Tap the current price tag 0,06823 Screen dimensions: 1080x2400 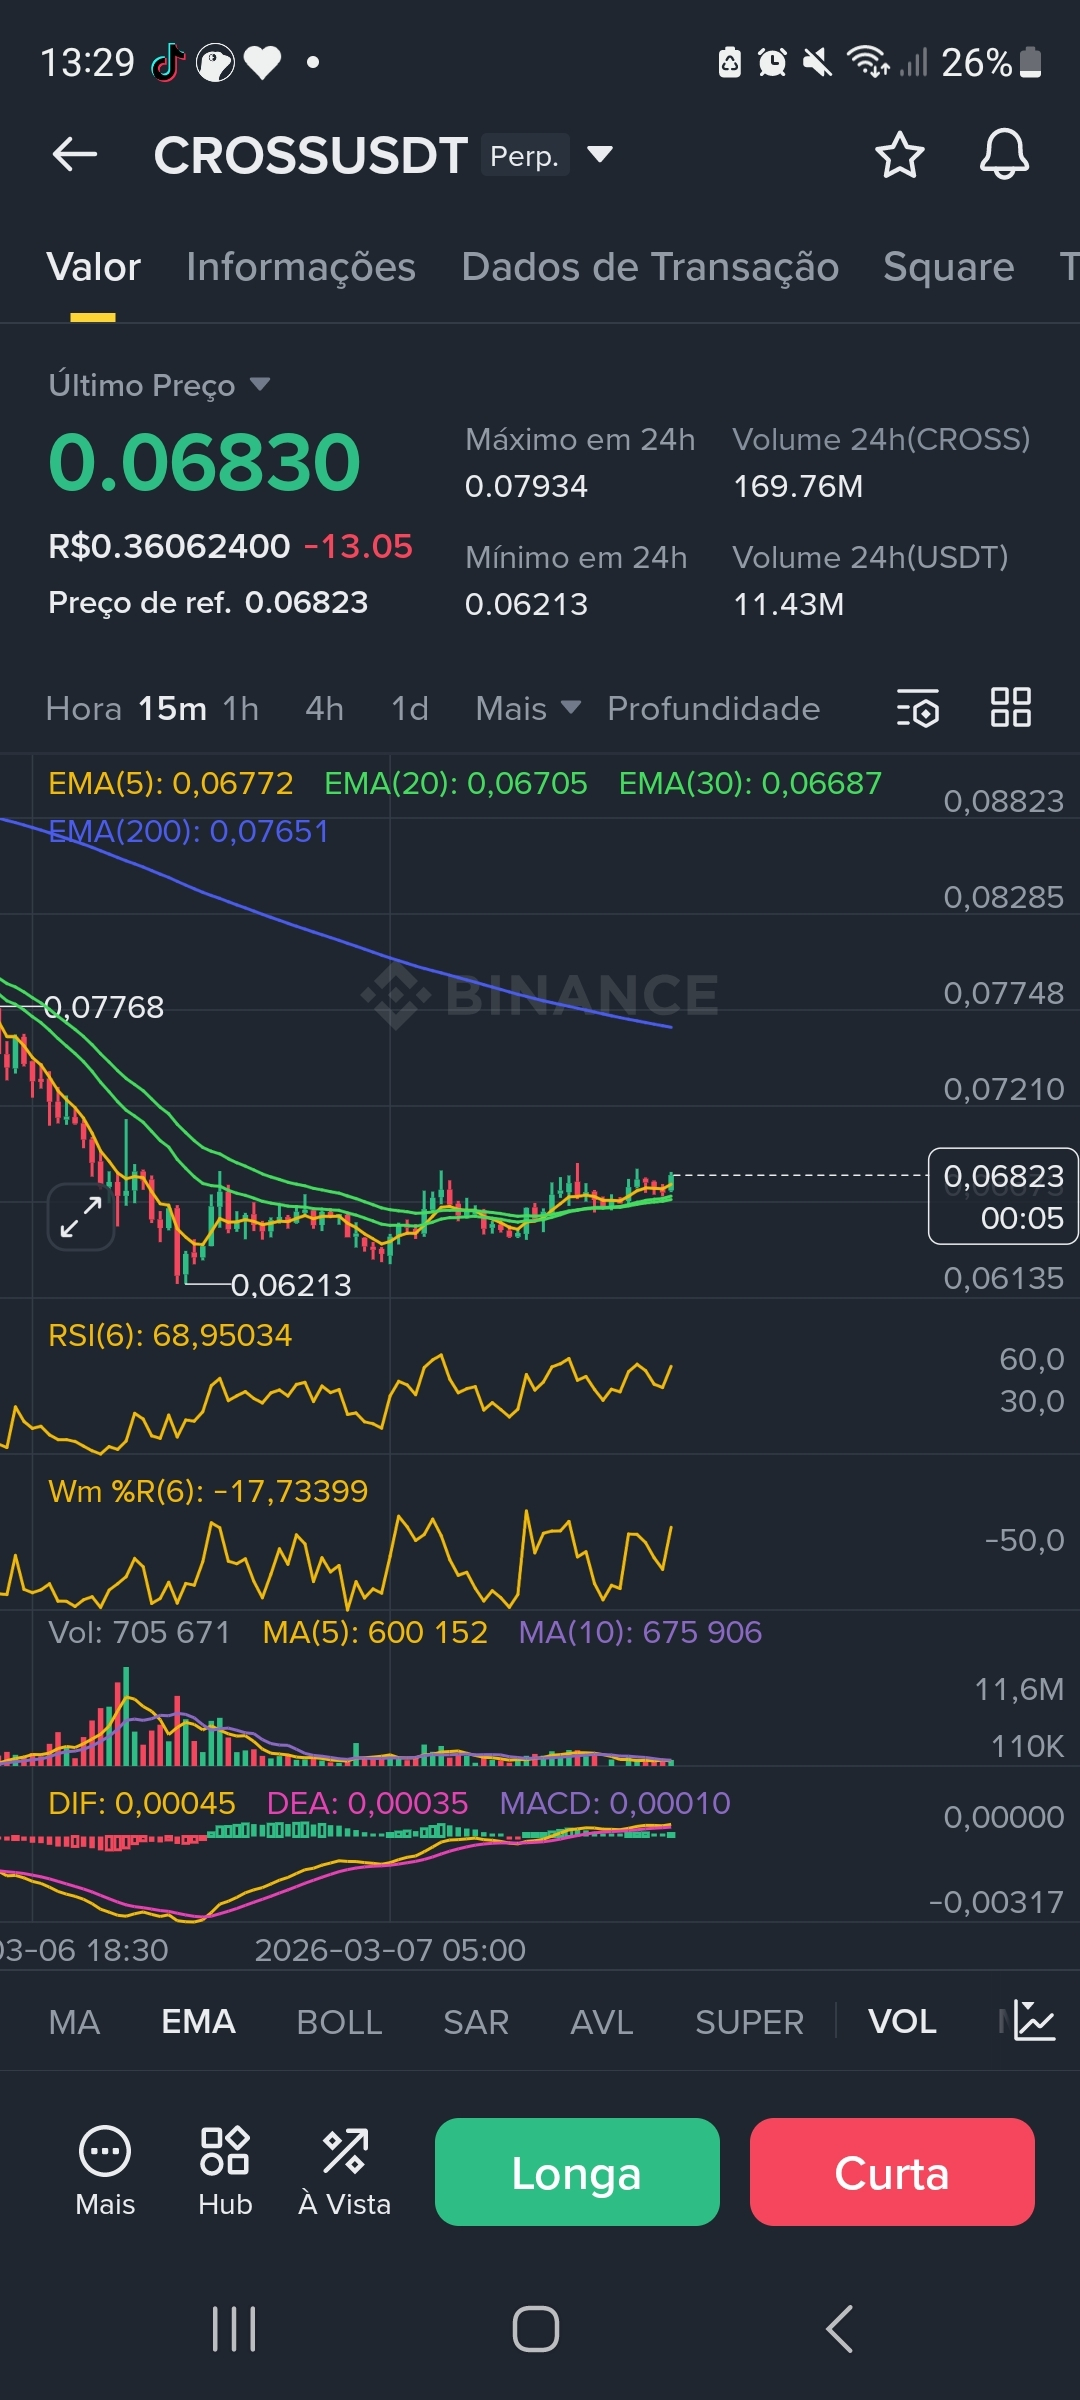click(x=1003, y=1196)
